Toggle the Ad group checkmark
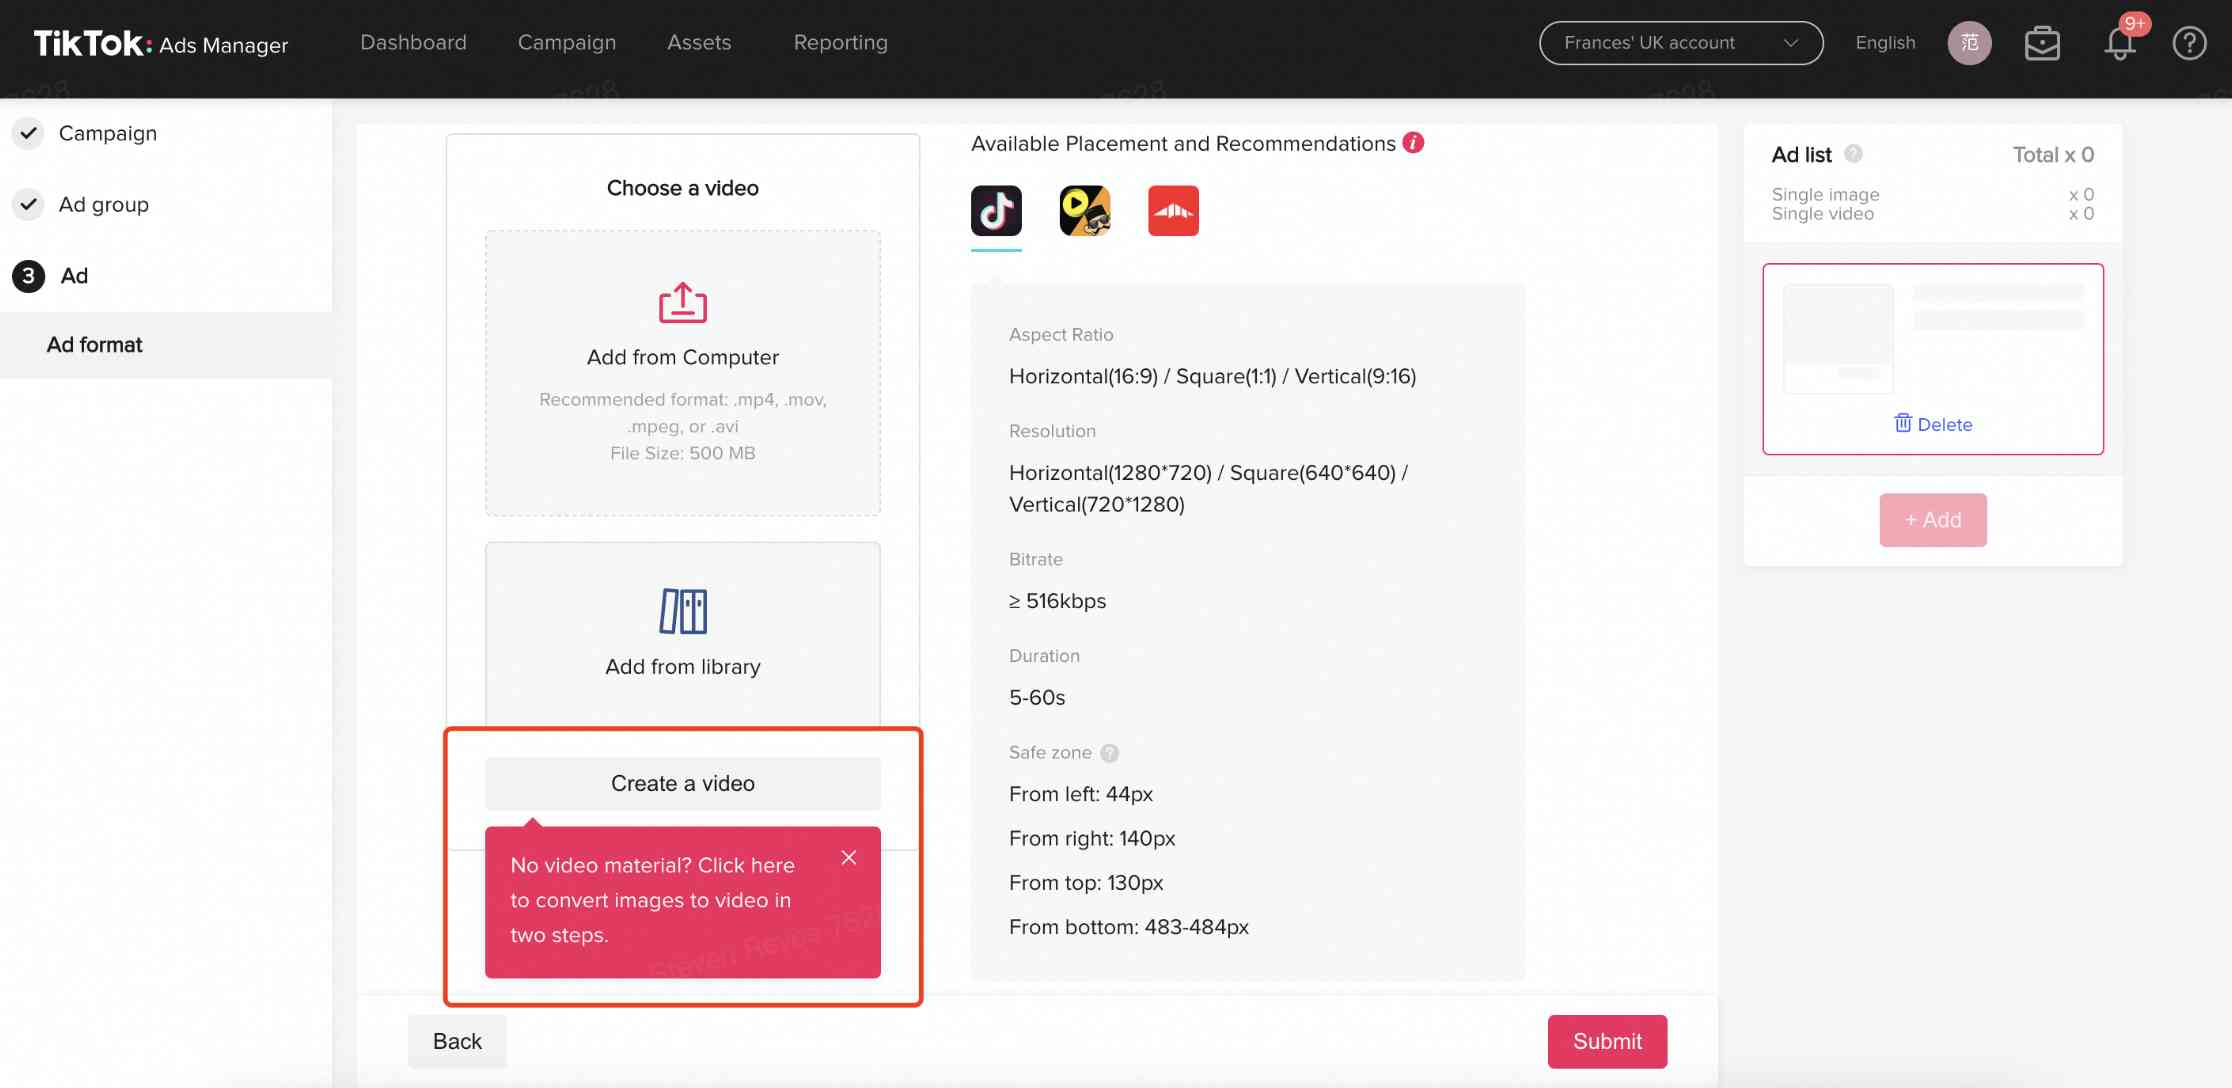Viewport: 2232px width, 1088px height. [27, 204]
